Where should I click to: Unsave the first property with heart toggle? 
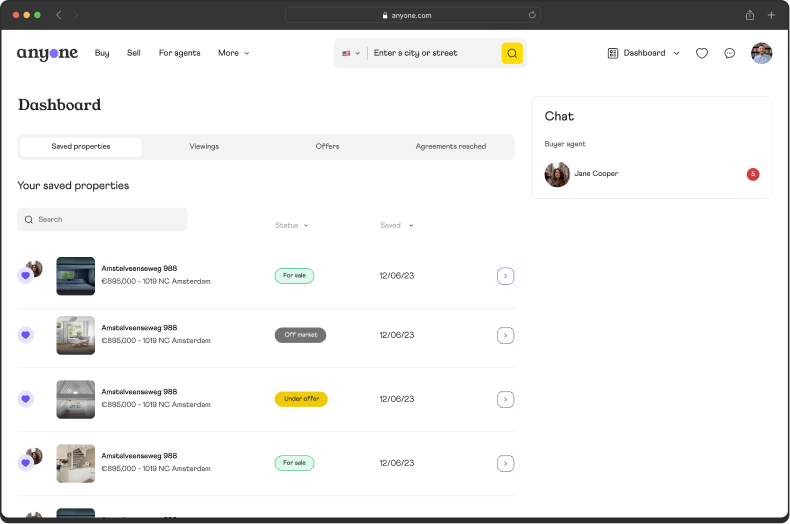(26, 276)
